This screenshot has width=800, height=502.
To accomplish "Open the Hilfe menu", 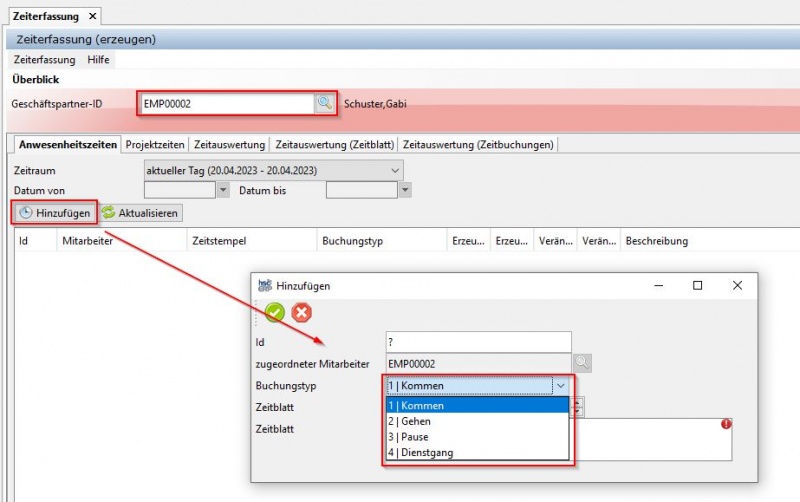I will point(99,60).
